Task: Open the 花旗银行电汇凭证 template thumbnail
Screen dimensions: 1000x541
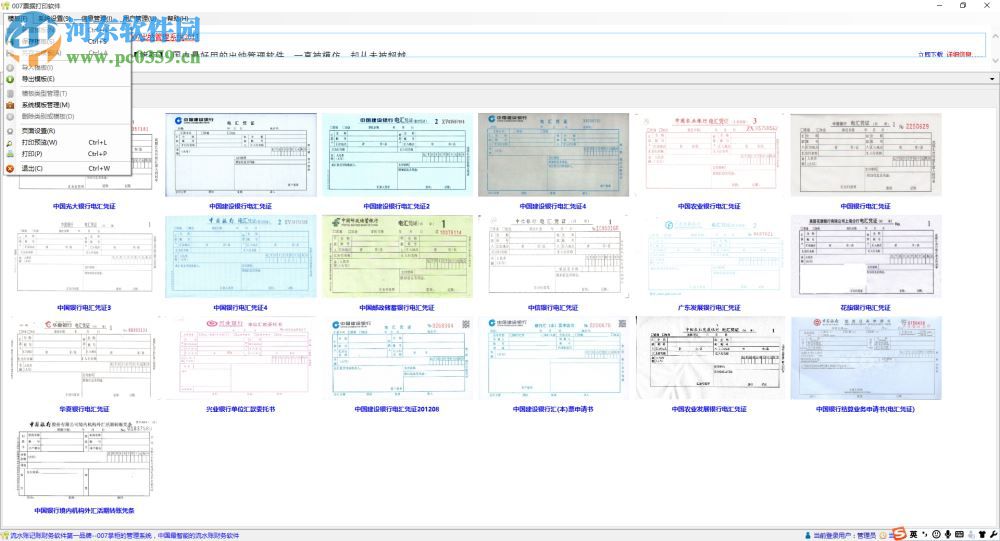Action: (865, 256)
